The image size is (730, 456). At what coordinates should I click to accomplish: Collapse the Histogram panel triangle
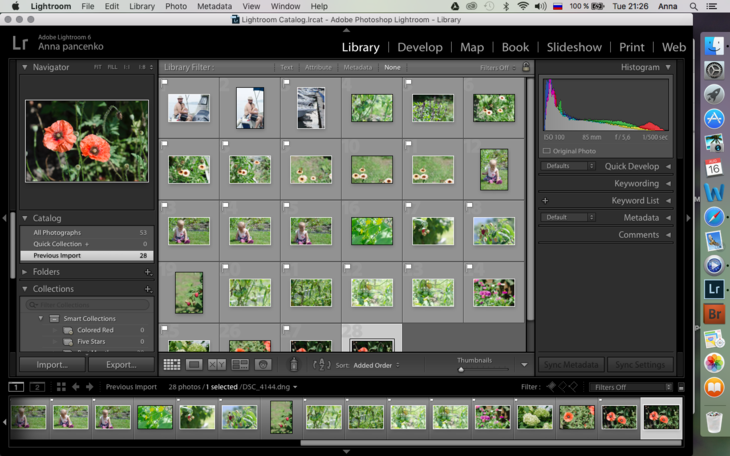tap(668, 67)
